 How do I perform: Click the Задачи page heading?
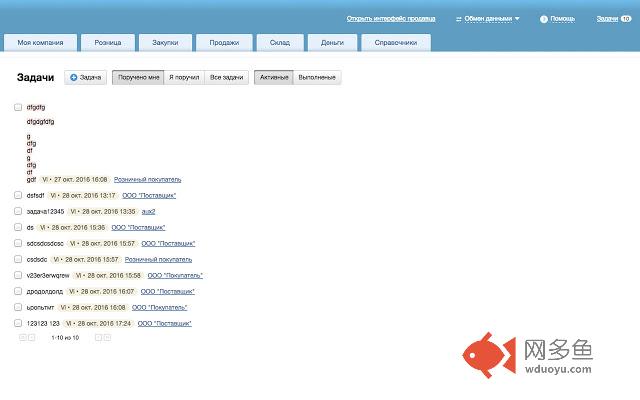36,78
